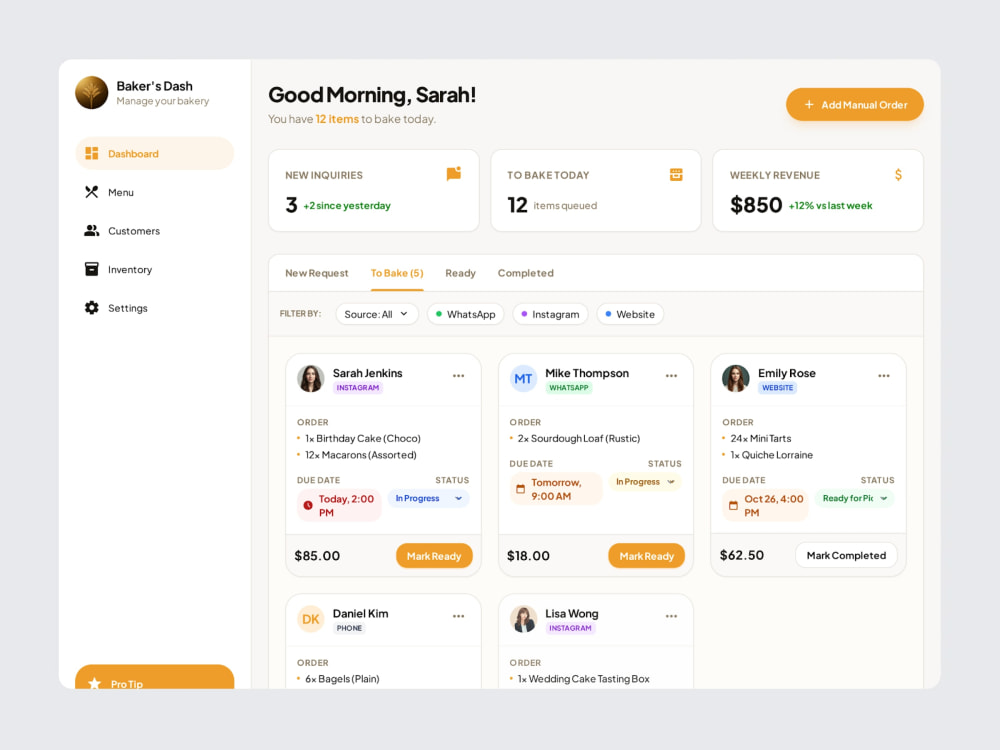Open Sarah Jenkins' In Progress status dropdown
The height and width of the screenshot is (750, 1000).
coord(428,498)
